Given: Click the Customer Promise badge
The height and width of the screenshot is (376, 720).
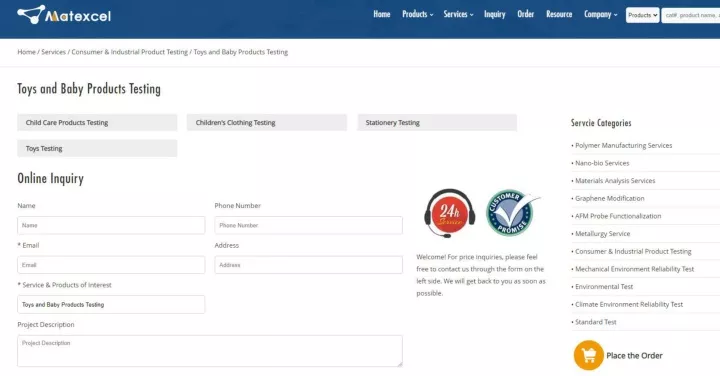Looking at the screenshot, I should click(x=512, y=213).
